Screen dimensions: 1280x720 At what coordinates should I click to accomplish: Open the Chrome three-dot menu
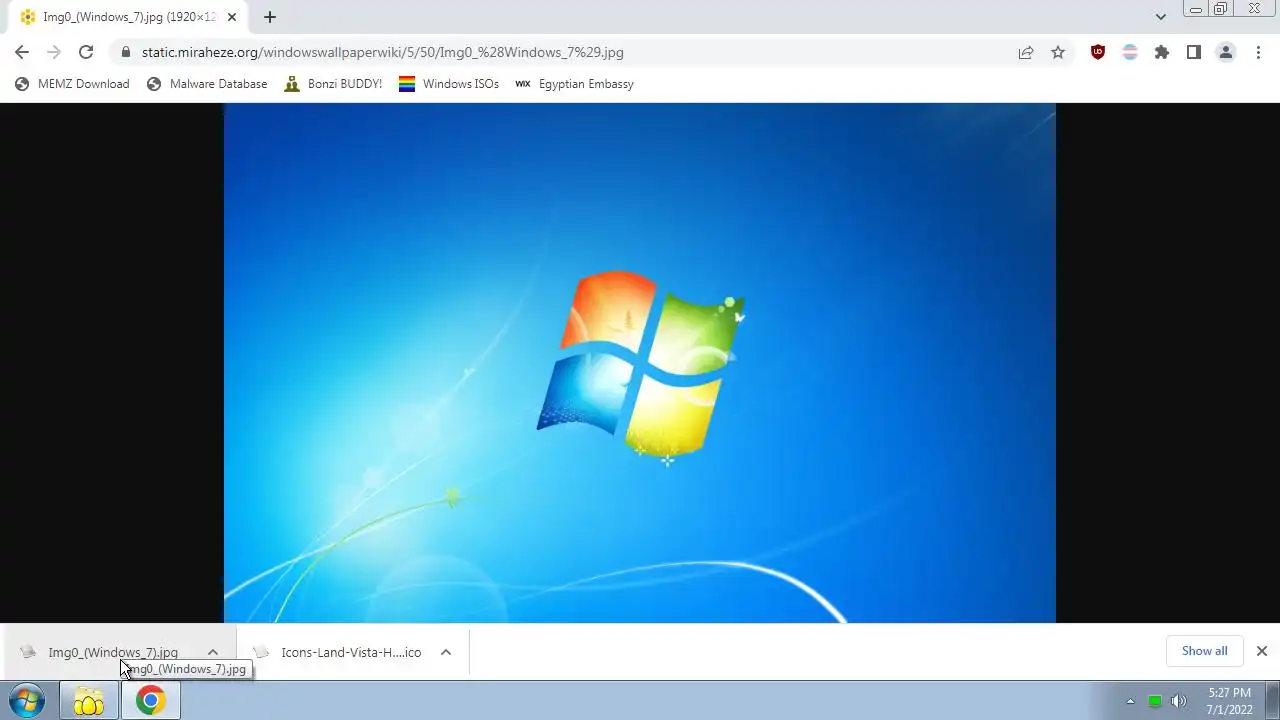(1259, 52)
